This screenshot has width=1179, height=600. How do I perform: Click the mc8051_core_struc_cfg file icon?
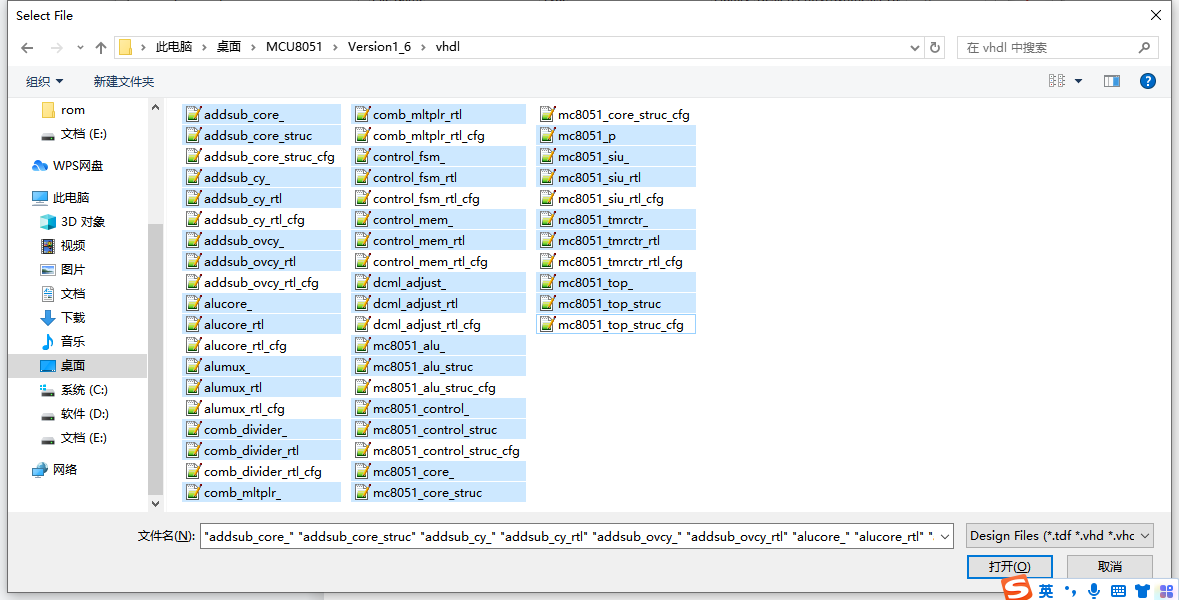pyautogui.click(x=547, y=114)
